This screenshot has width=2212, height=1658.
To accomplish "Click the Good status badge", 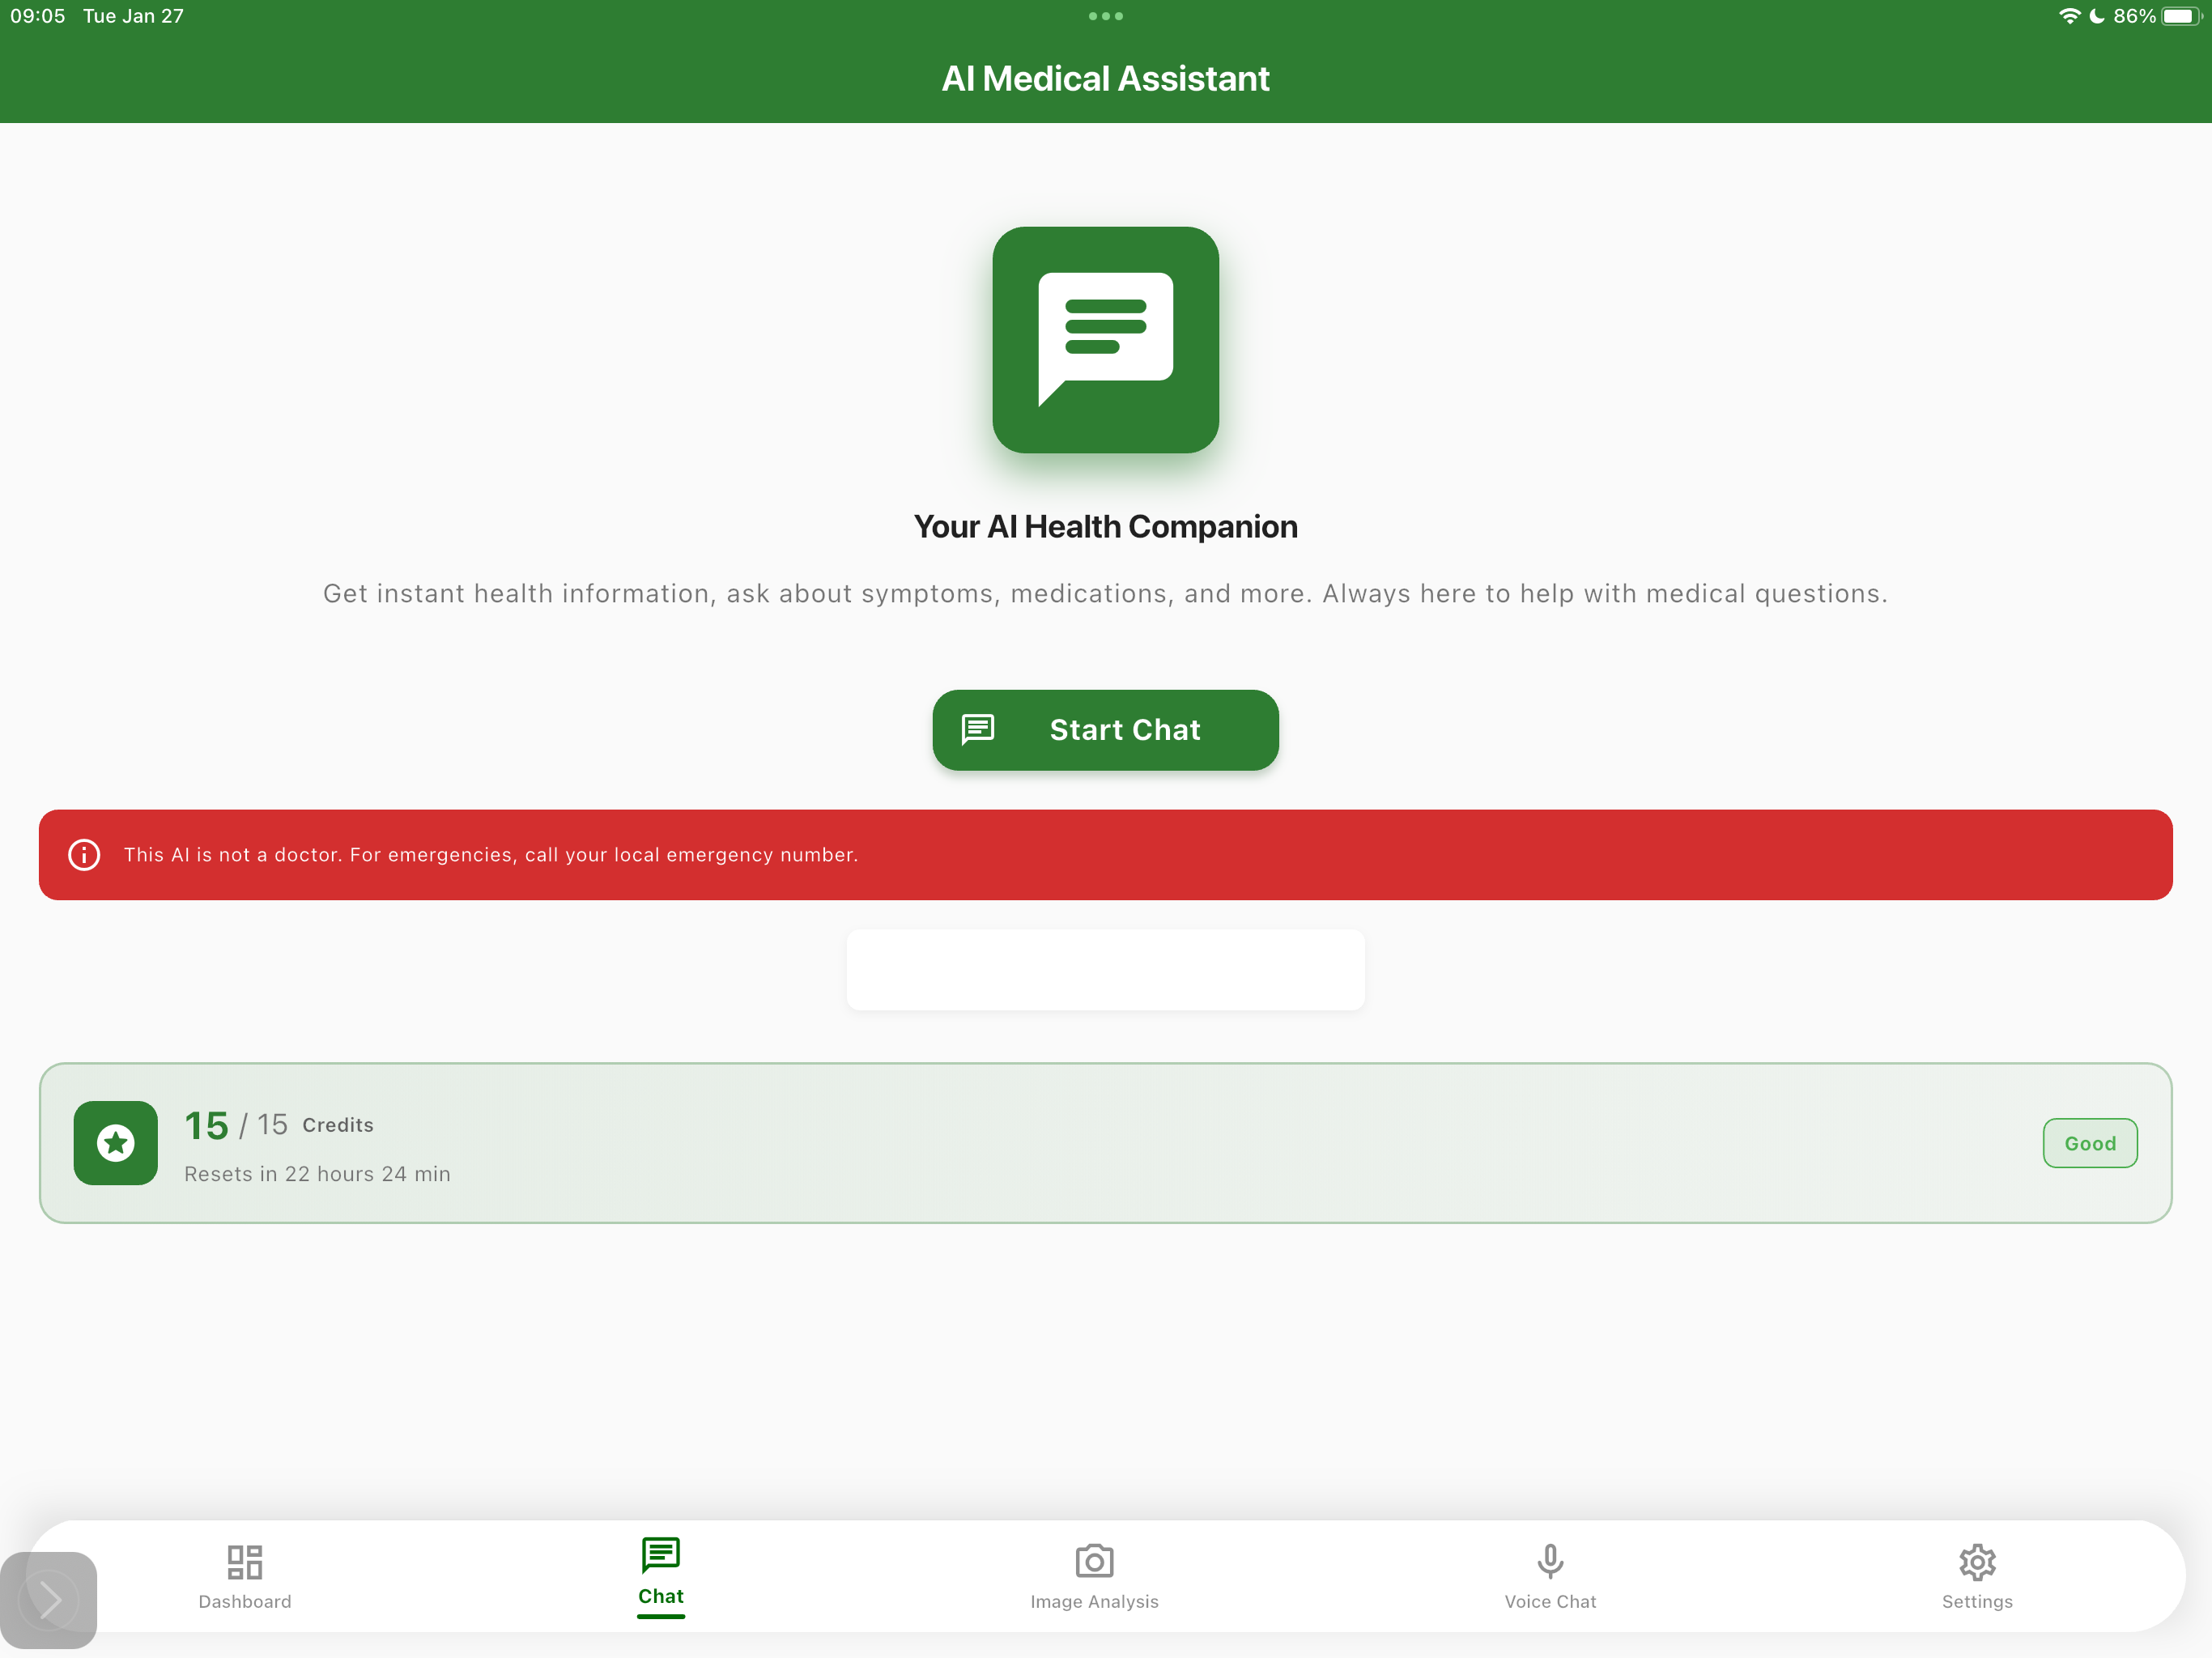I will (2090, 1143).
